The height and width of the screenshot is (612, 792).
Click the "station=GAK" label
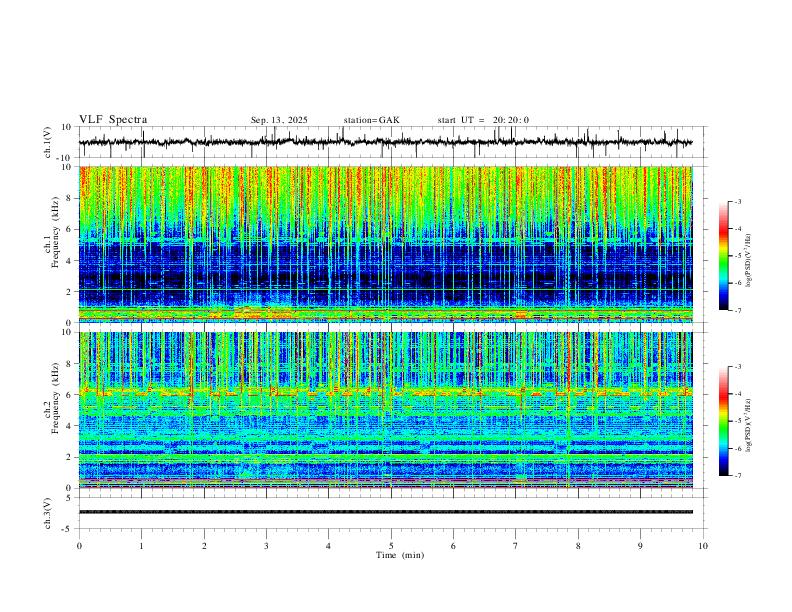pos(371,120)
